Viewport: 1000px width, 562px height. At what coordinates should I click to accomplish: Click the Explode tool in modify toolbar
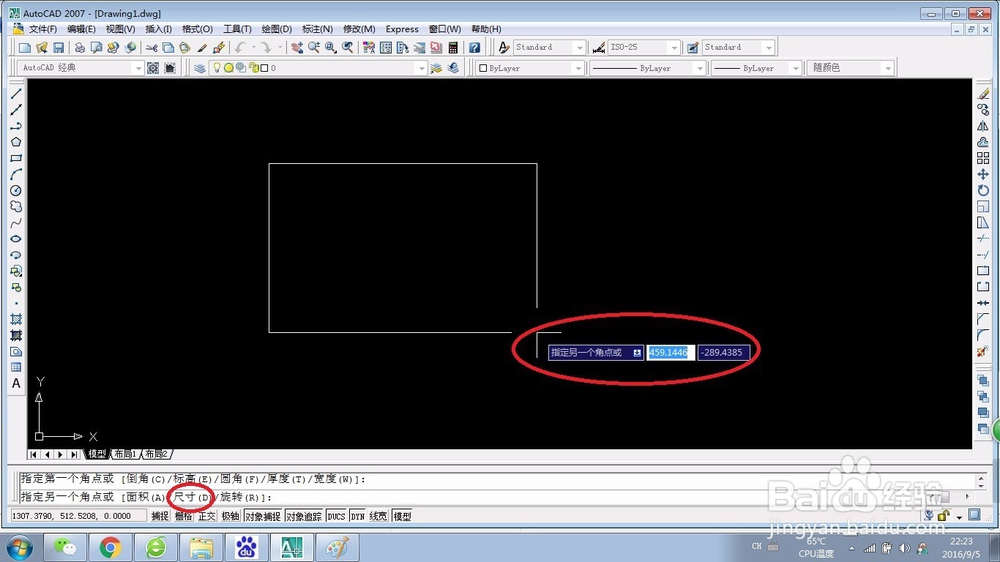click(983, 351)
